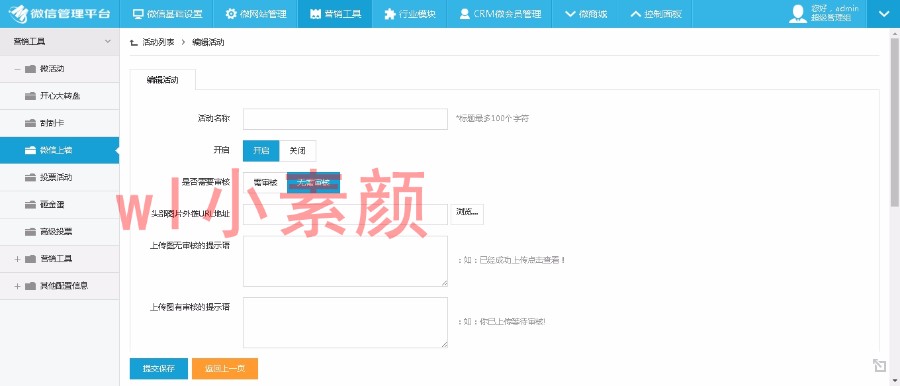Collapse the 微活动 tree group
The image size is (900, 386).
(17, 69)
